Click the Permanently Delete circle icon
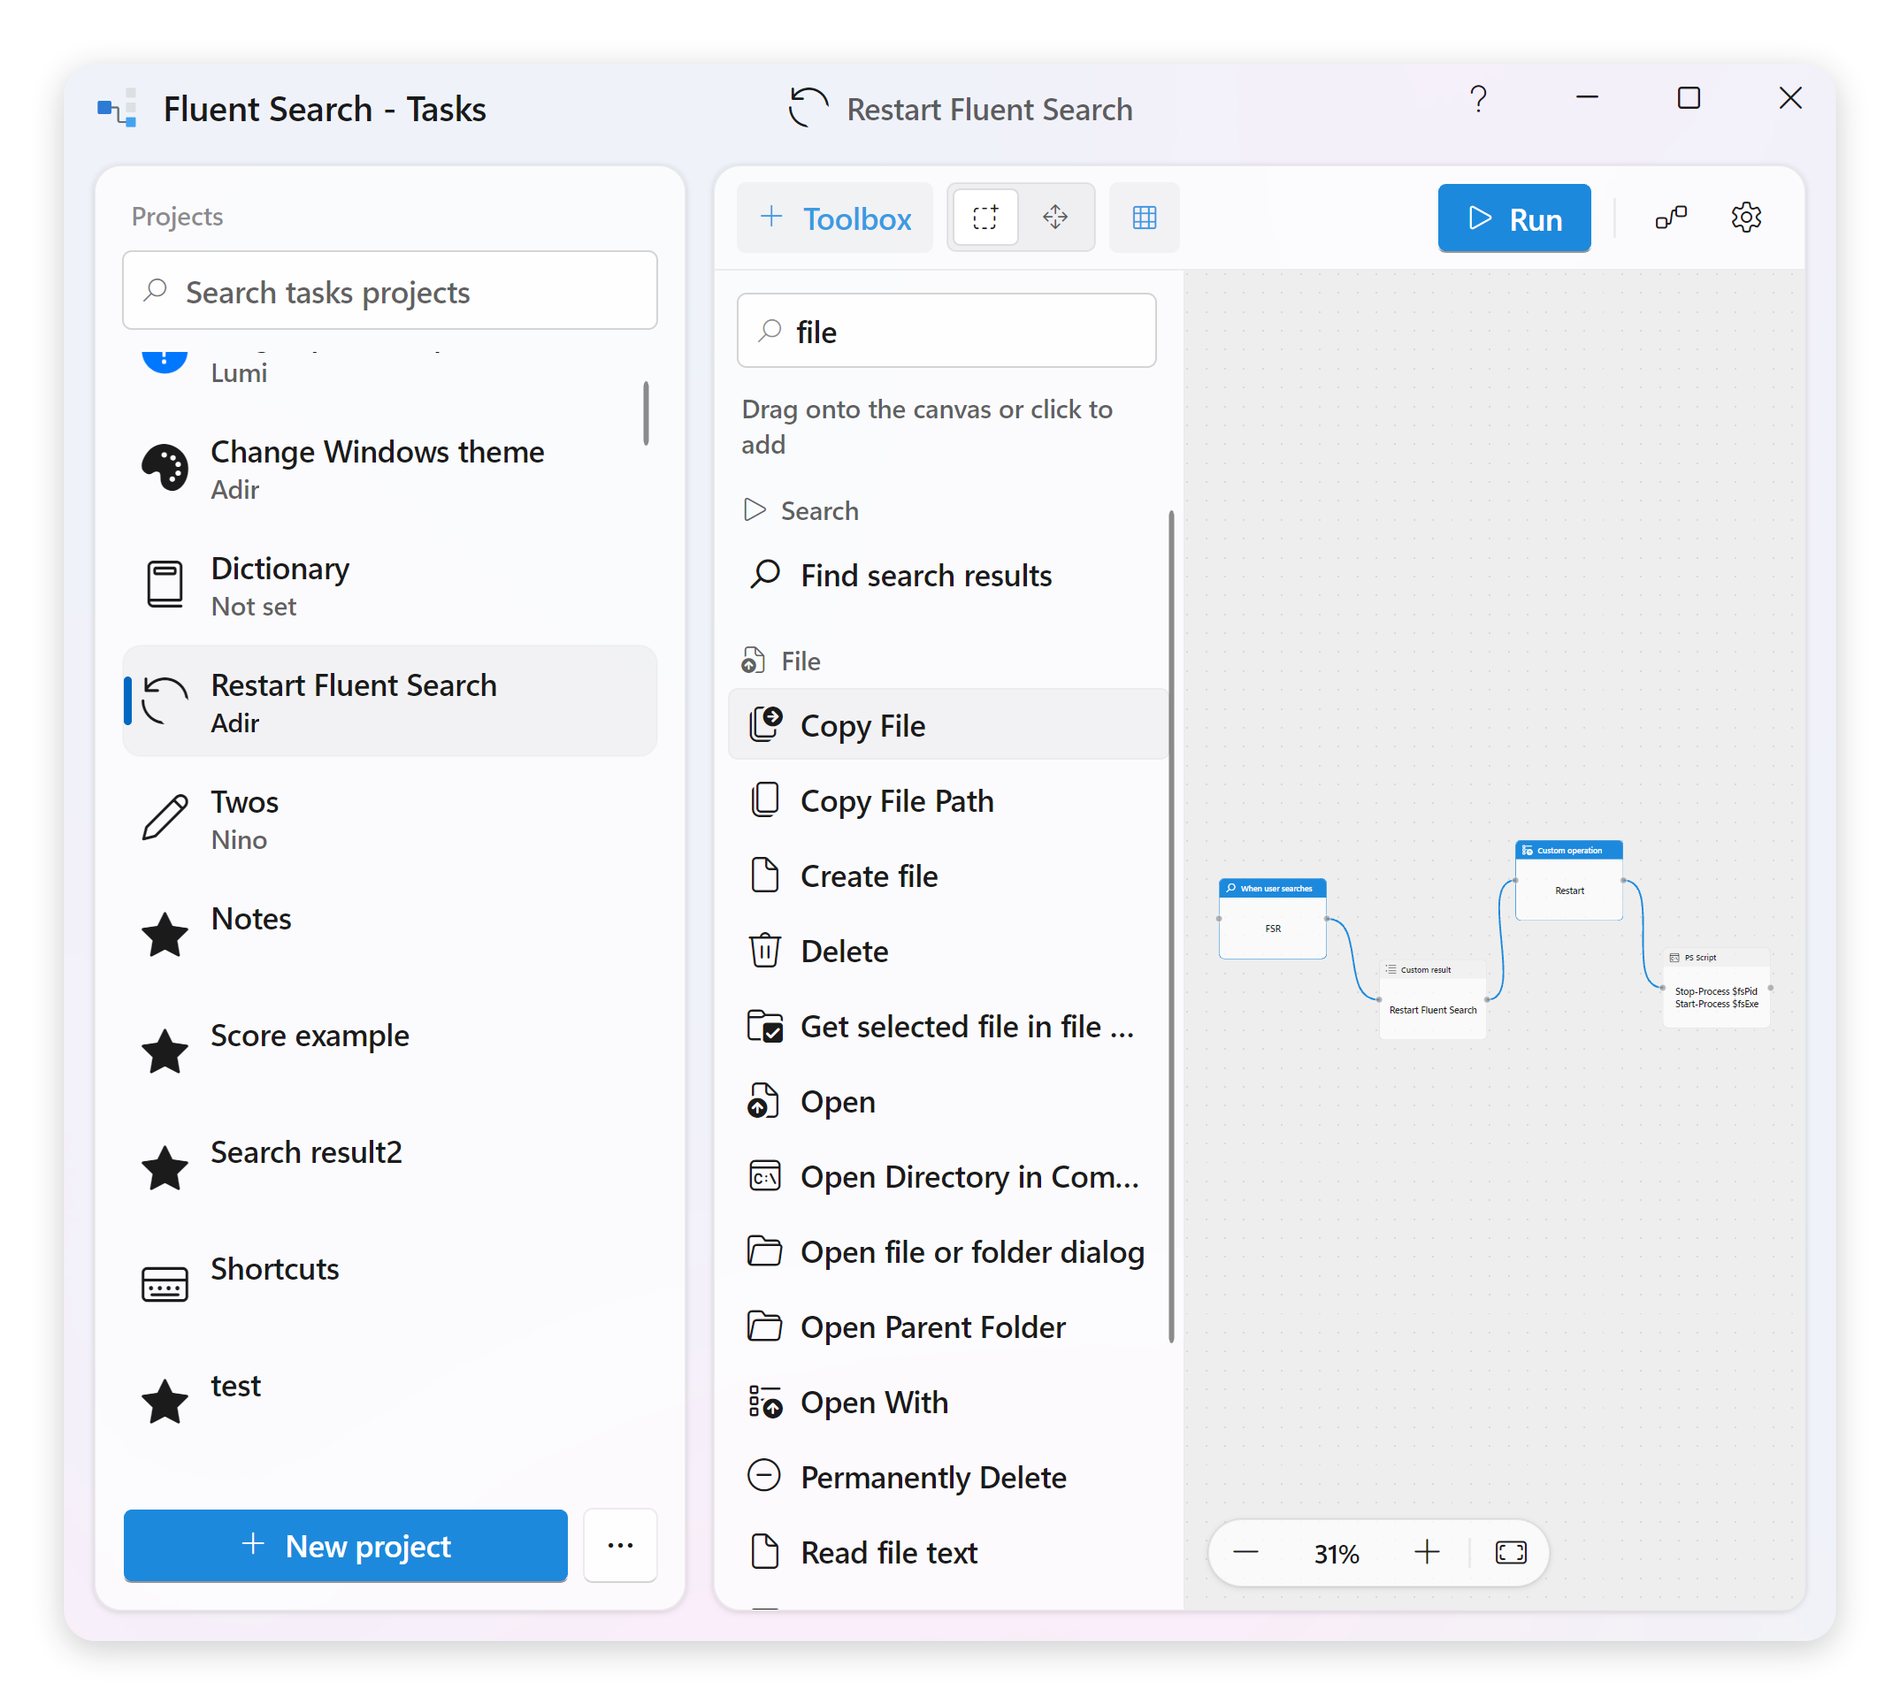This screenshot has height=1705, width=1900. click(x=765, y=1476)
